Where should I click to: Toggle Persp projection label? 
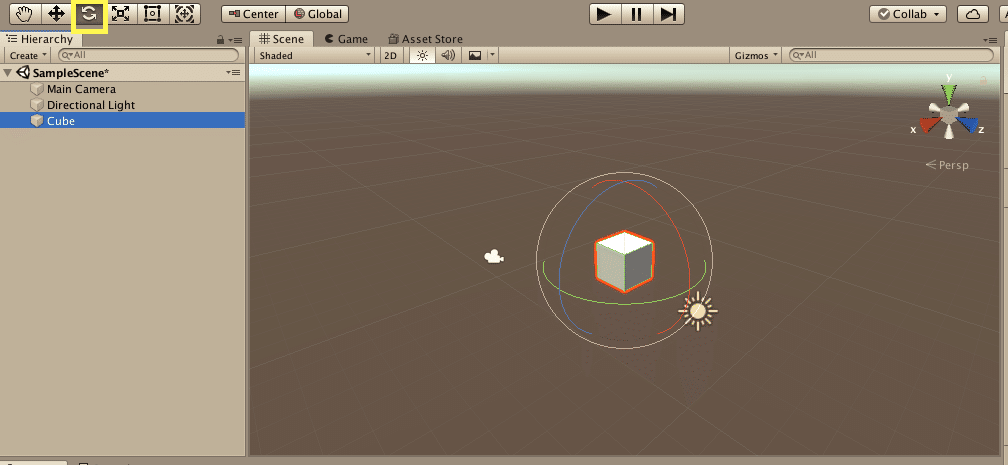947,165
